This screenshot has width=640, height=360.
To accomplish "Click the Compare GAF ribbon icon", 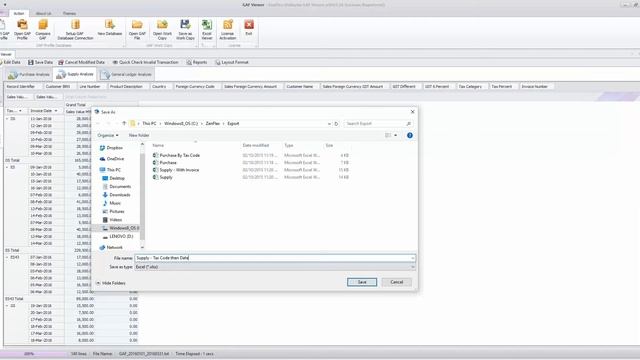I will 43,29.
